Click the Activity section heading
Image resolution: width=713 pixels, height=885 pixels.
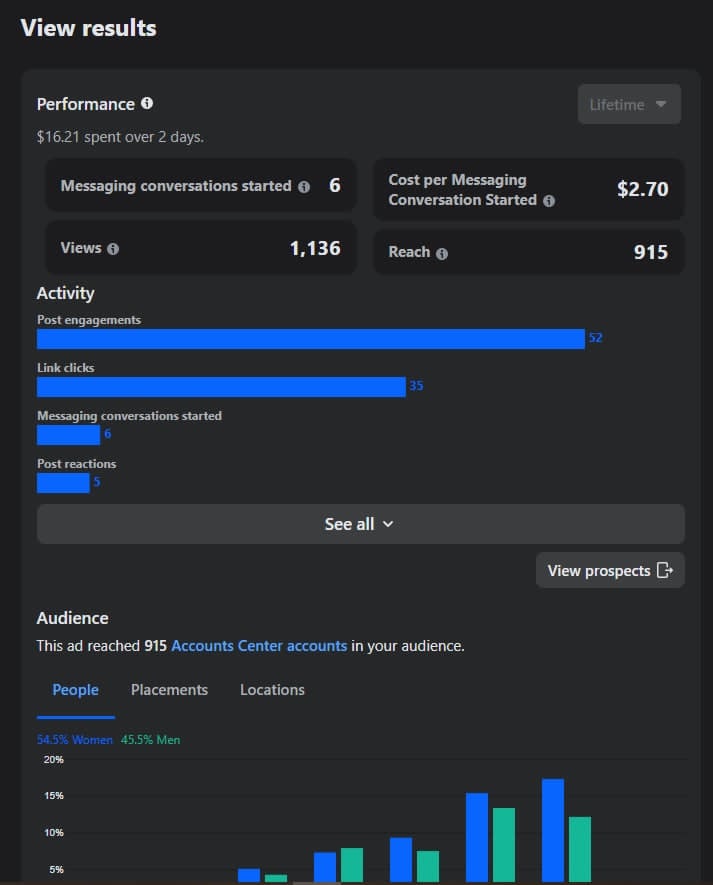(65, 293)
